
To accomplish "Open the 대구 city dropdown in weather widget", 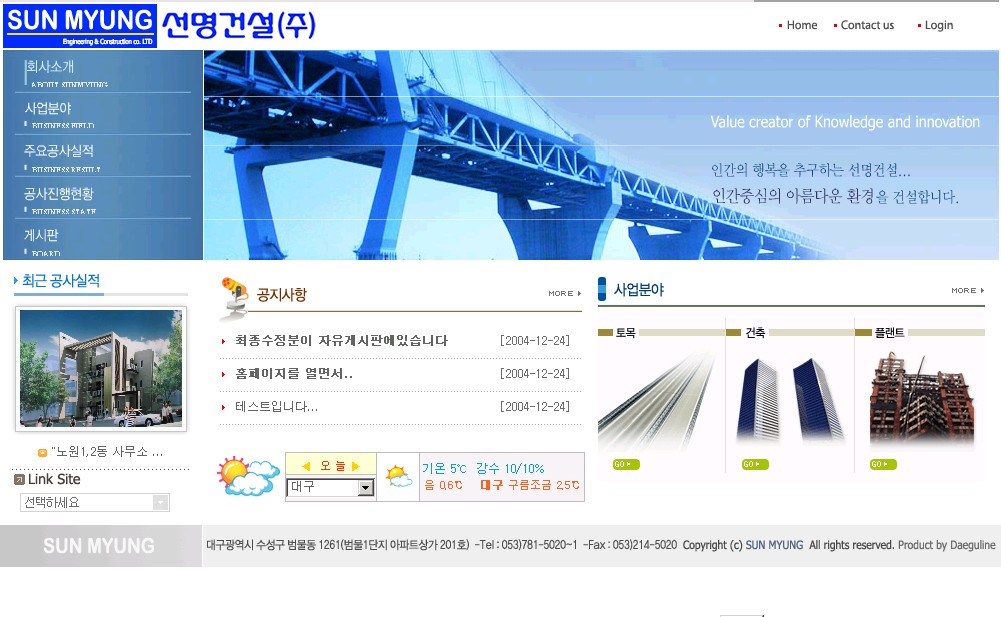I will click(330, 487).
